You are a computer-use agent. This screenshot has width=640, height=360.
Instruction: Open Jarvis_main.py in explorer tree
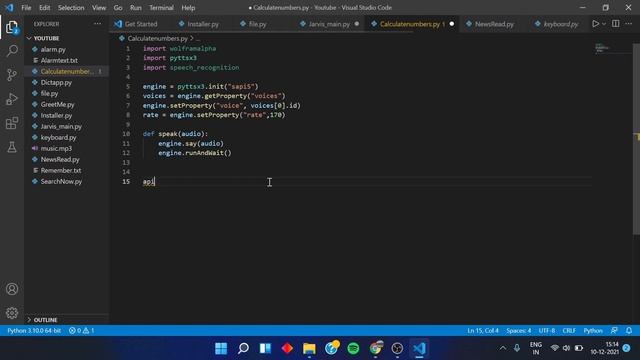pos(61,127)
